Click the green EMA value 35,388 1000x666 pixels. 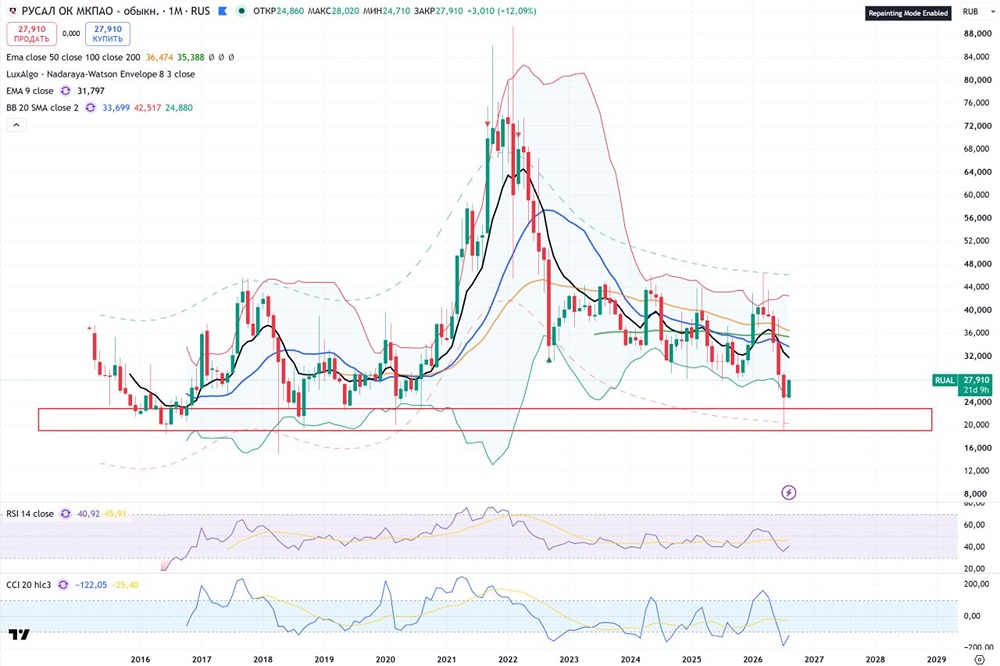click(191, 57)
